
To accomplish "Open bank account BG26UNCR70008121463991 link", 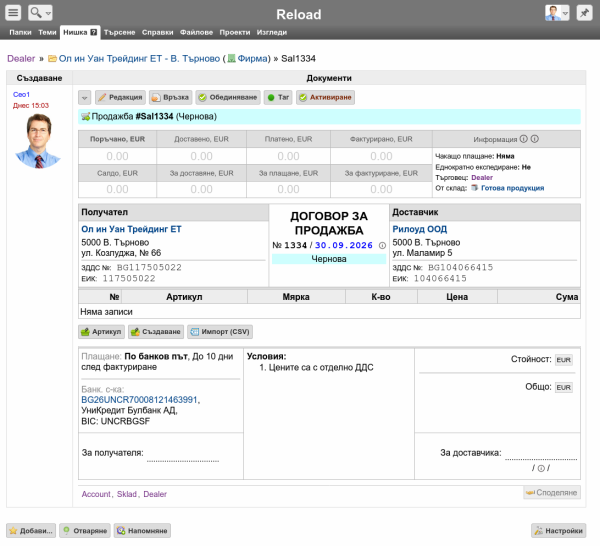I will 139,400.
